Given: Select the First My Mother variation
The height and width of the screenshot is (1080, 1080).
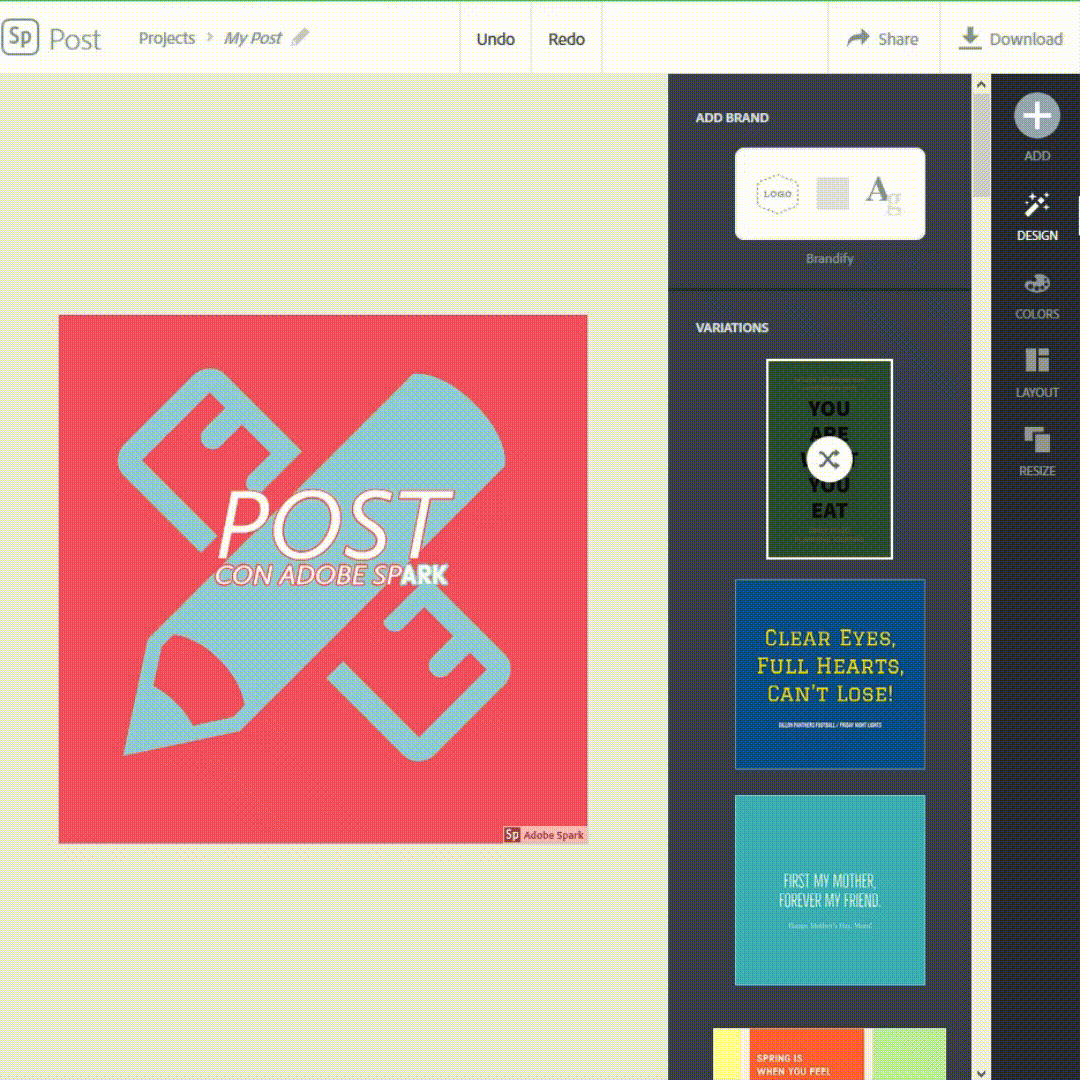Looking at the screenshot, I should pyautogui.click(x=830, y=890).
